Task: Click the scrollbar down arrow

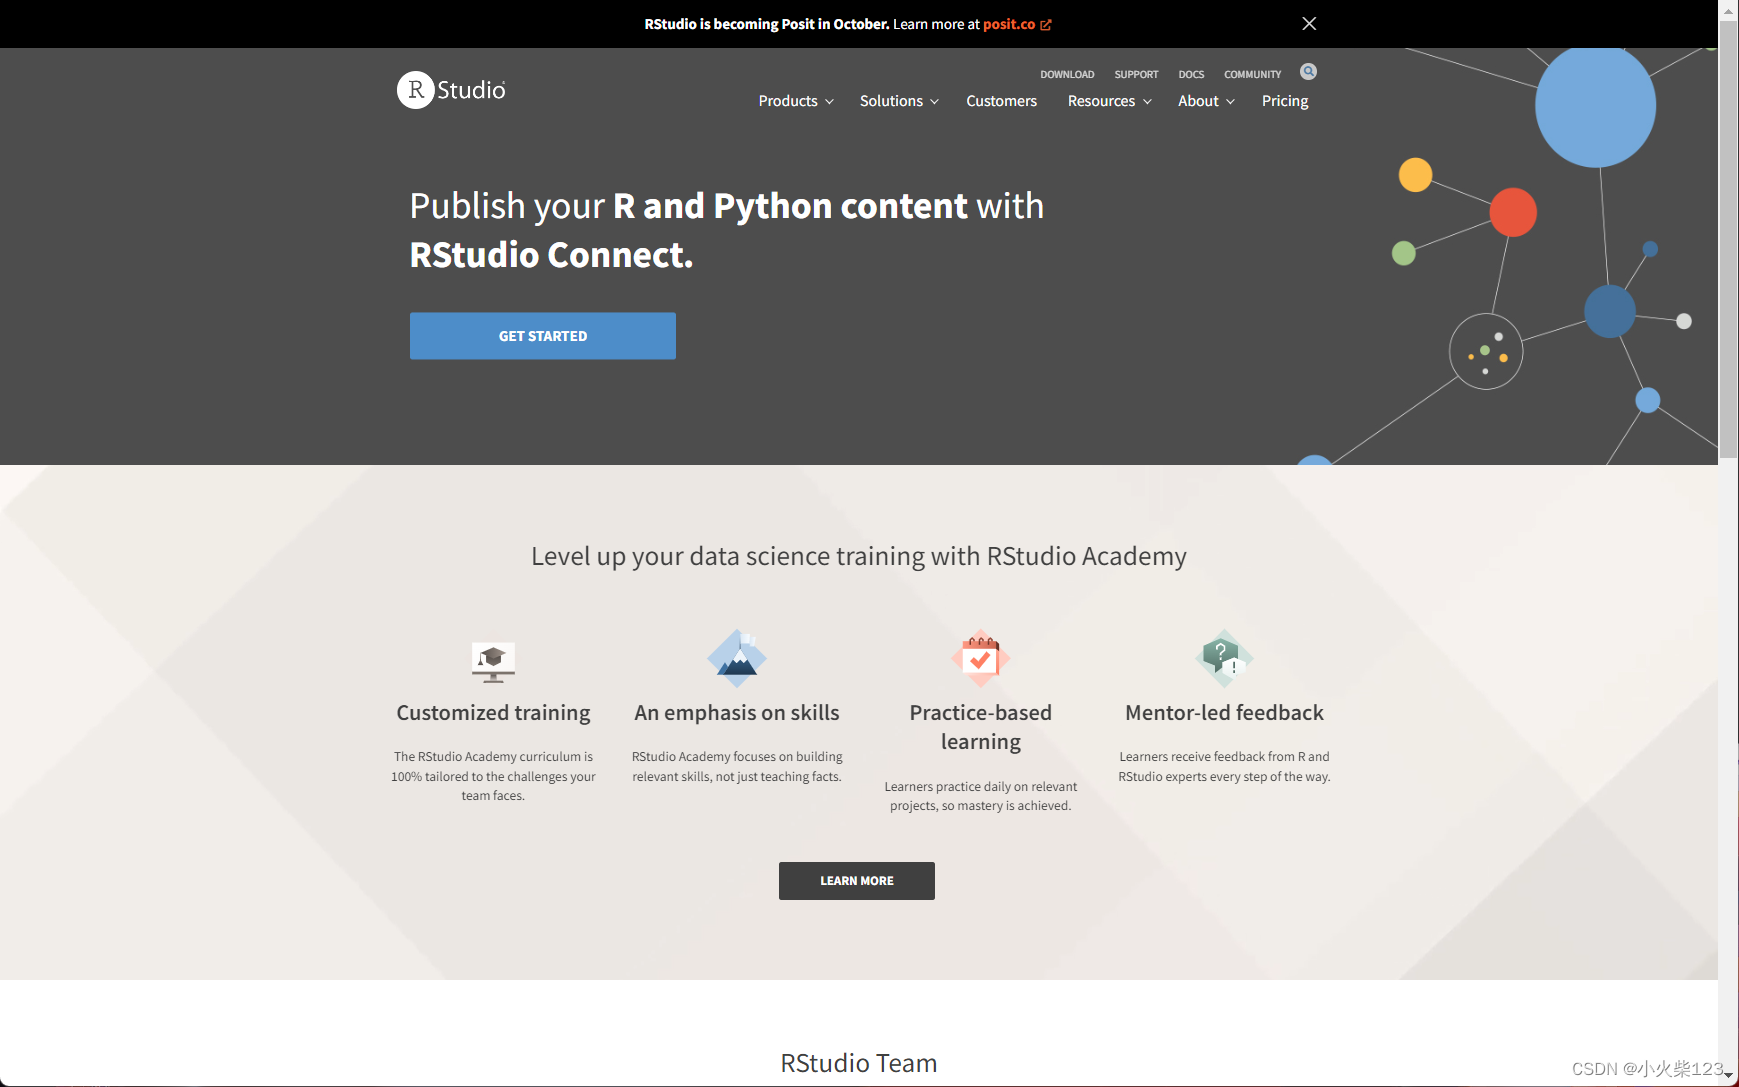Action: pos(1728,1077)
